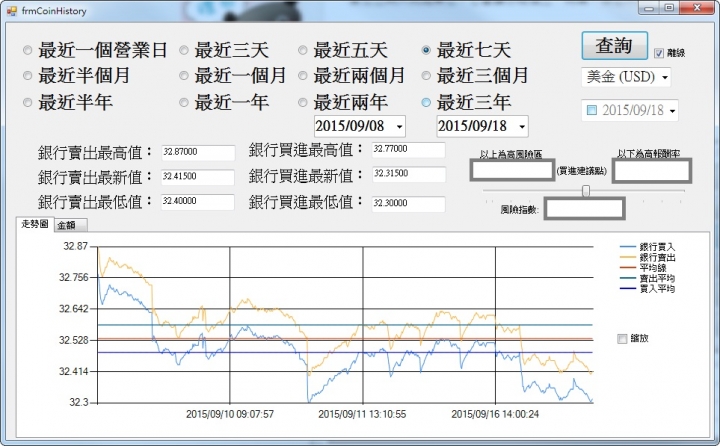Switch to the 金額 tab

(67, 226)
